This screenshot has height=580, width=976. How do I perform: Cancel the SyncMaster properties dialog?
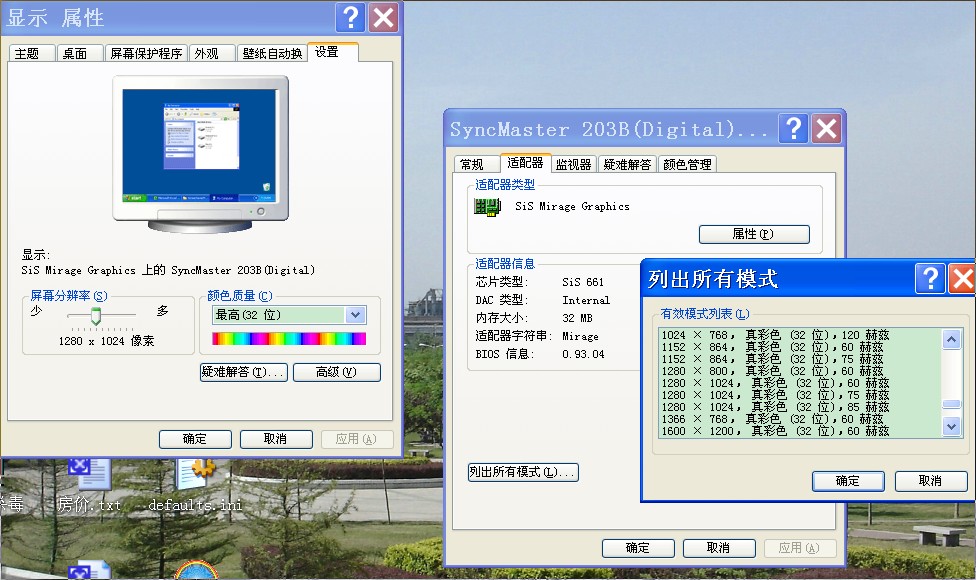click(719, 548)
